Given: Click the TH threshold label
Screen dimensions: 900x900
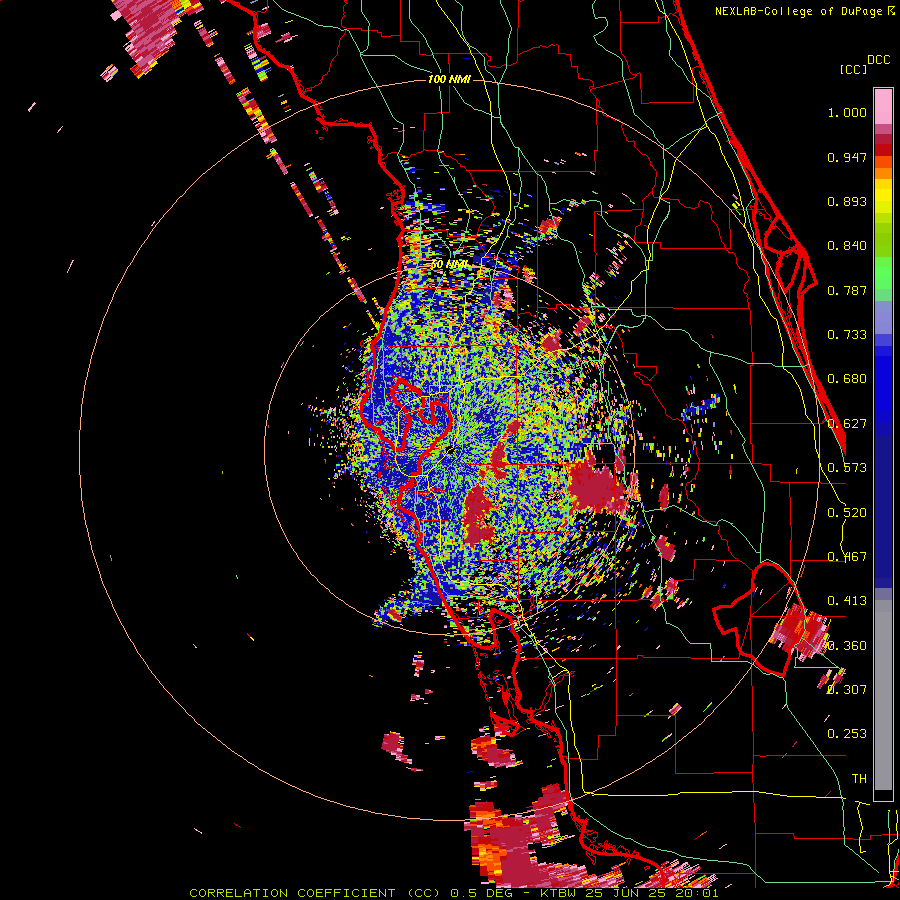Looking at the screenshot, I should [859, 779].
